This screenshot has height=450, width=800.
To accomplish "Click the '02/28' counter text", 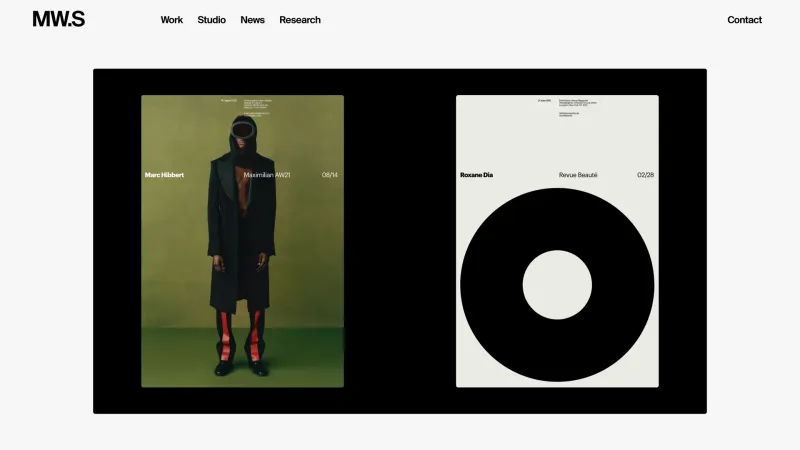I will click(x=645, y=175).
